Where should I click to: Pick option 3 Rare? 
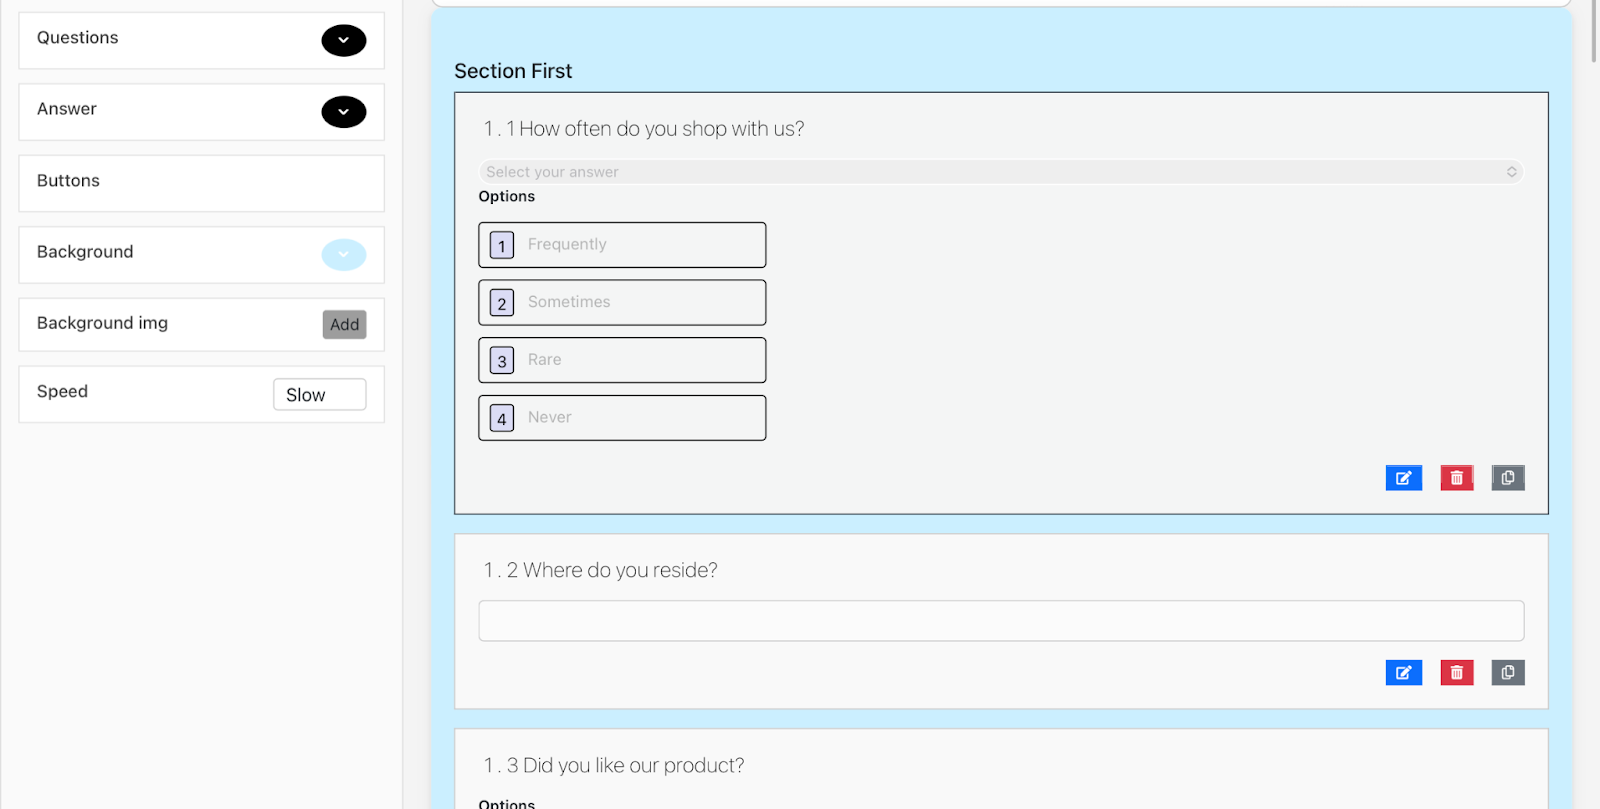[622, 360]
